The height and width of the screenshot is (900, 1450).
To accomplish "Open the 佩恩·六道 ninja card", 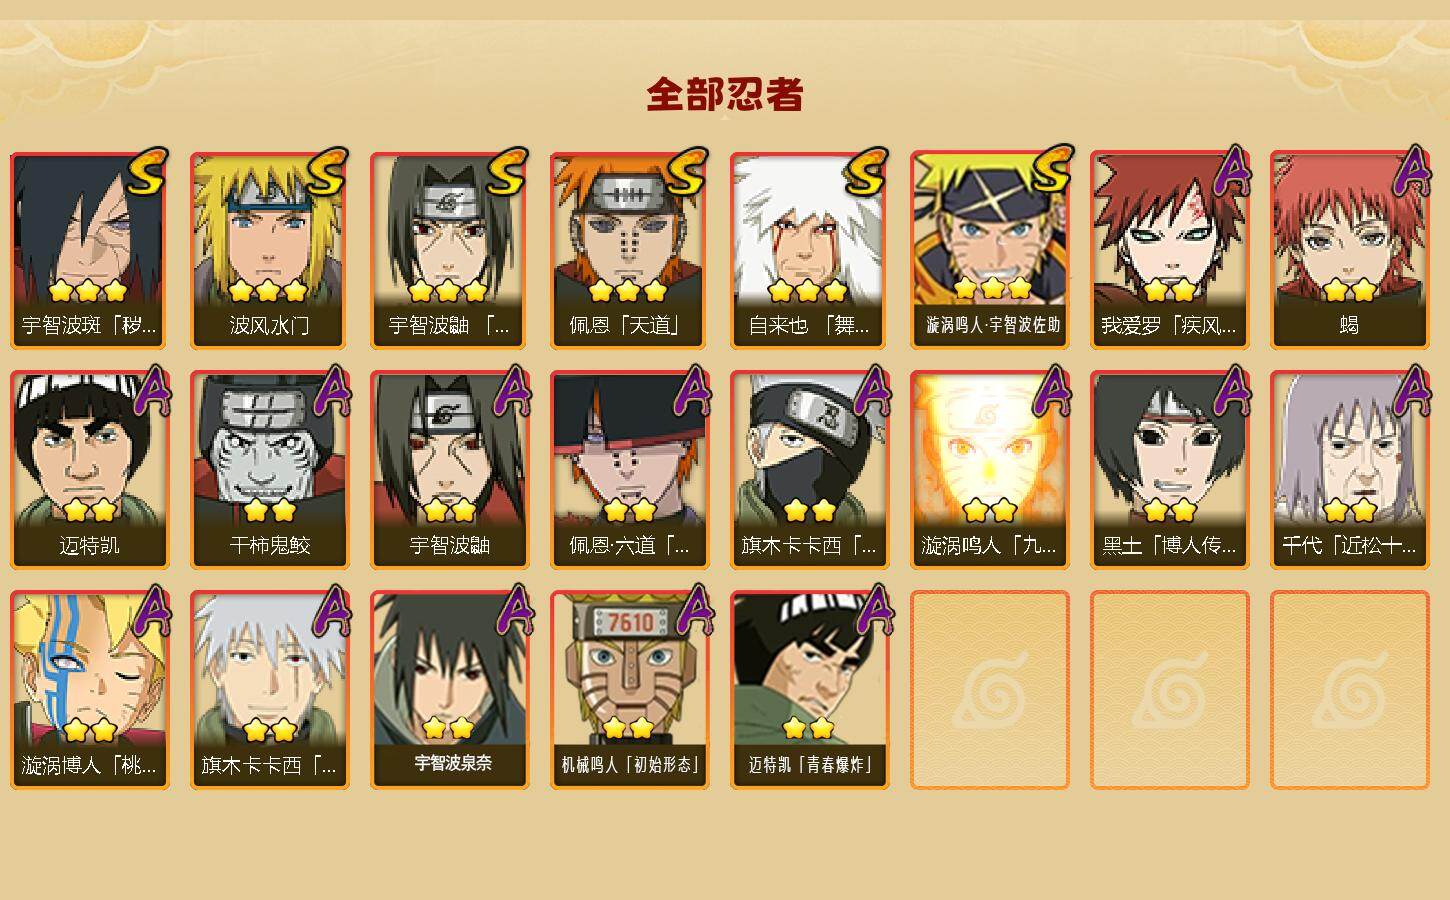I will coord(630,470).
